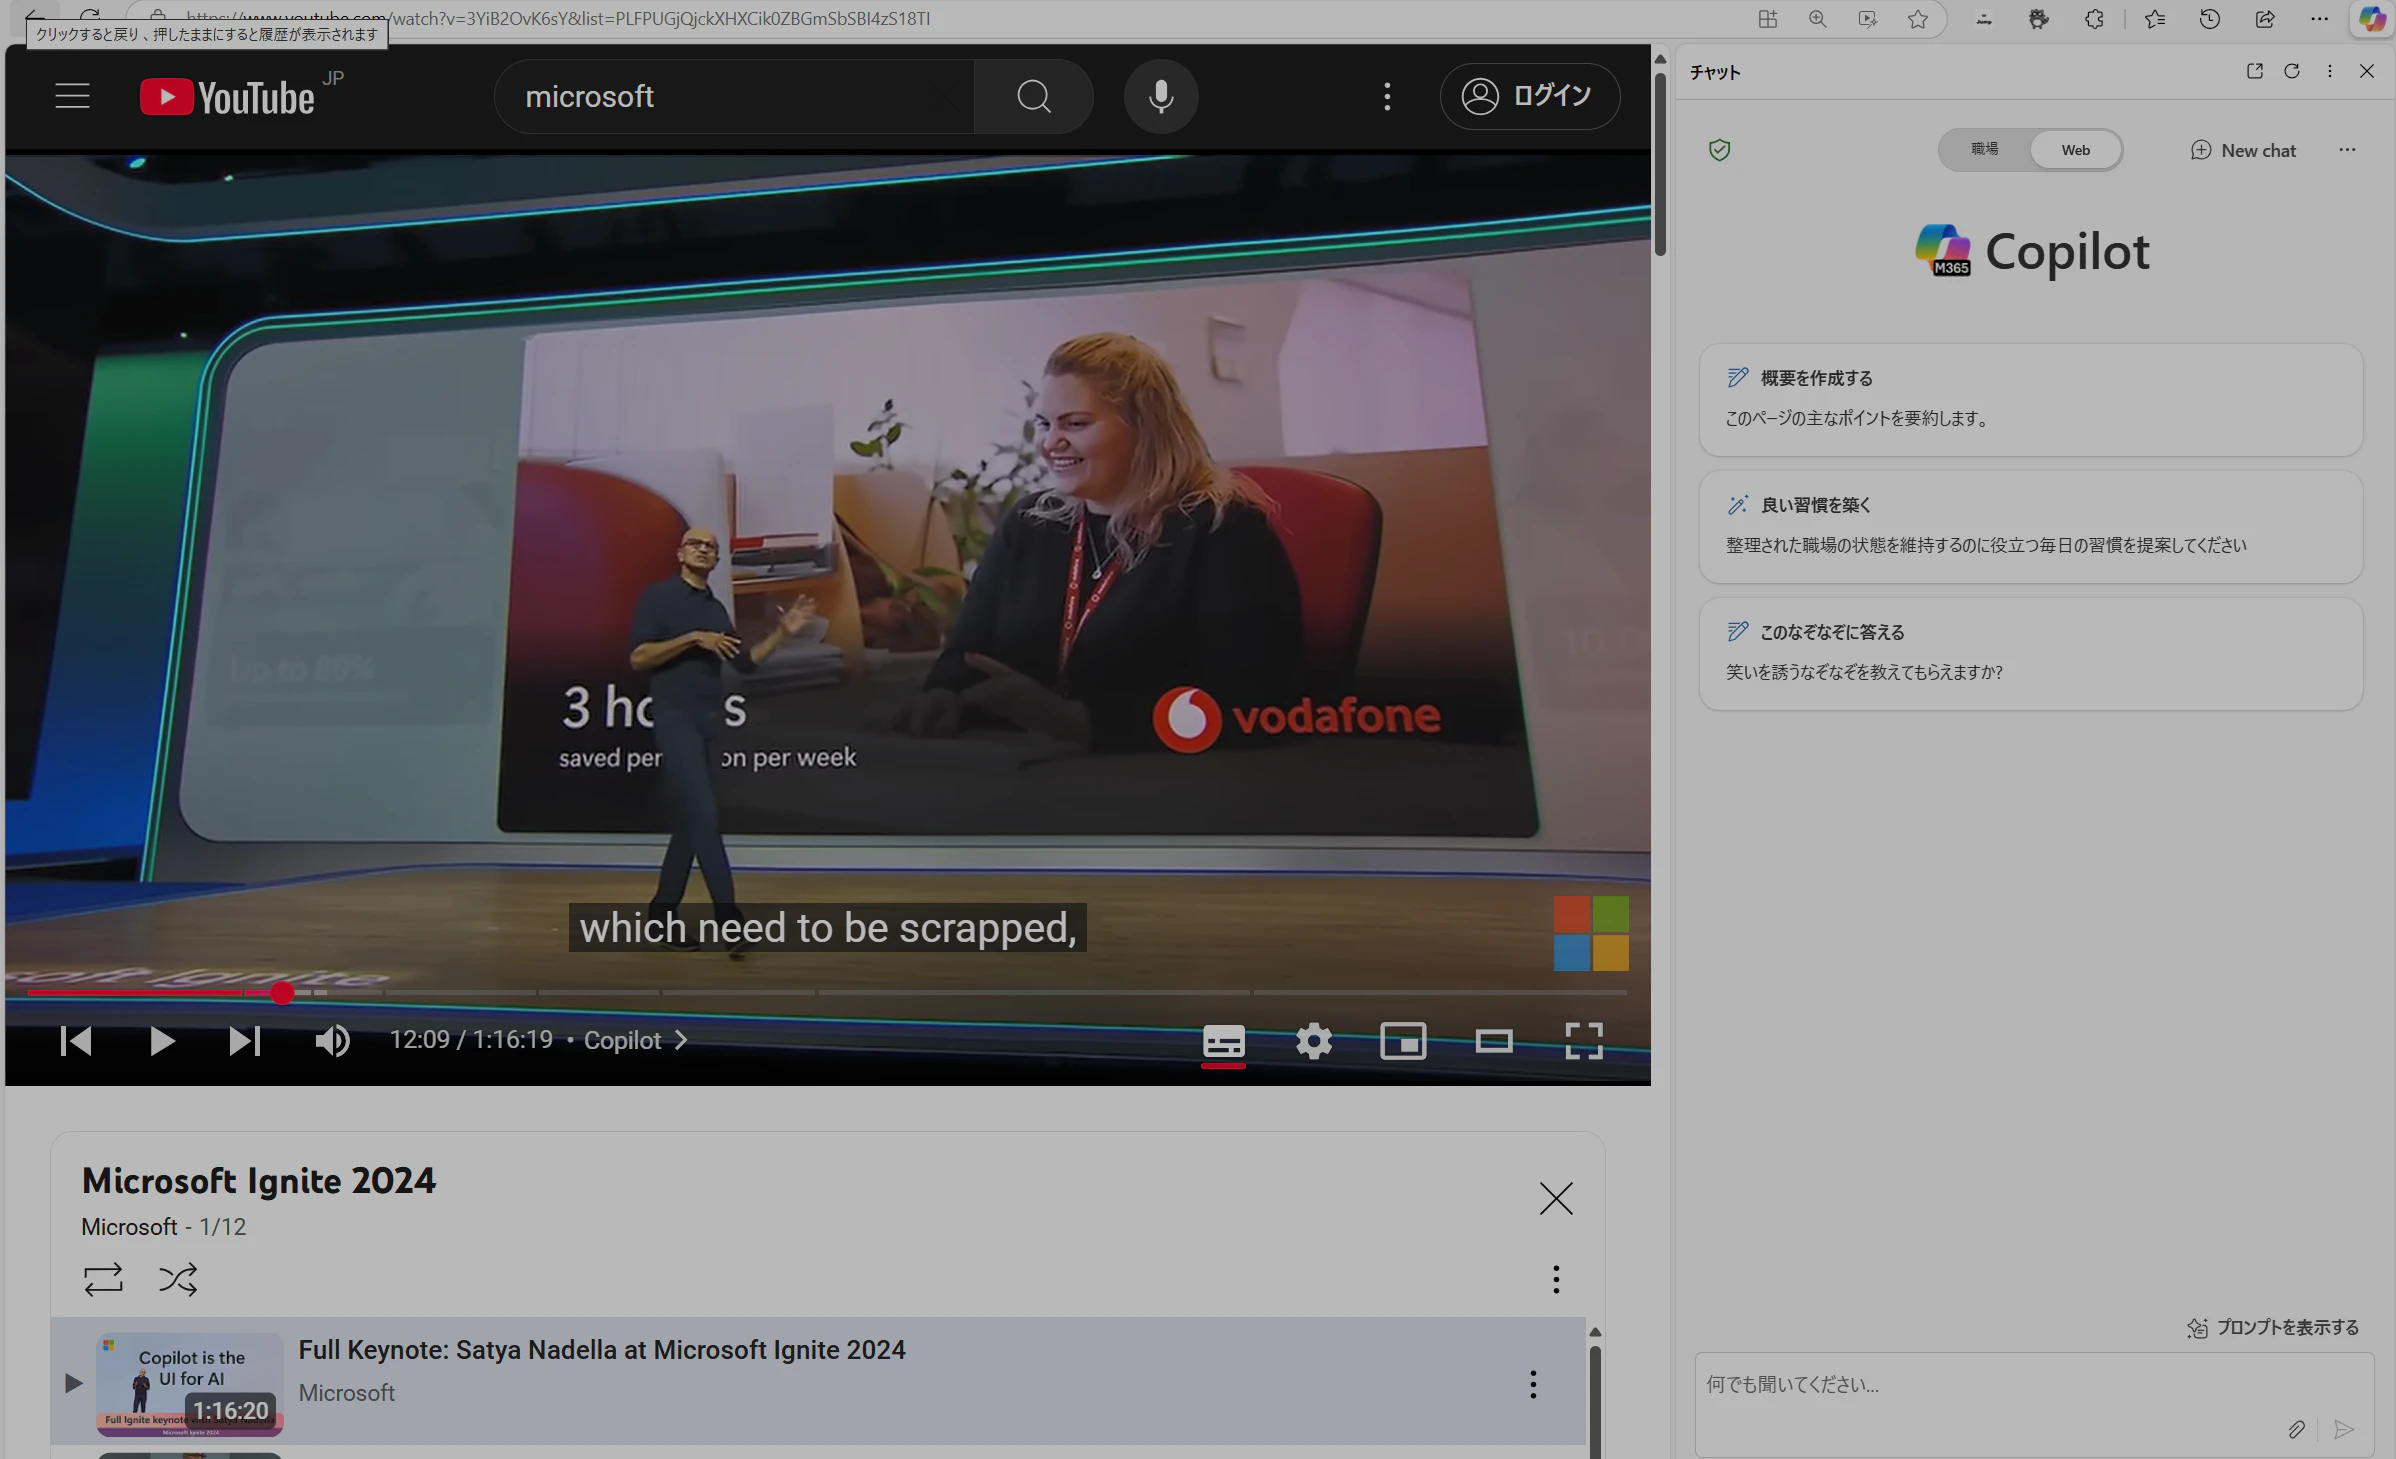Open the zoom magnifier in address bar
This screenshot has height=1459, width=2396.
click(x=1817, y=19)
